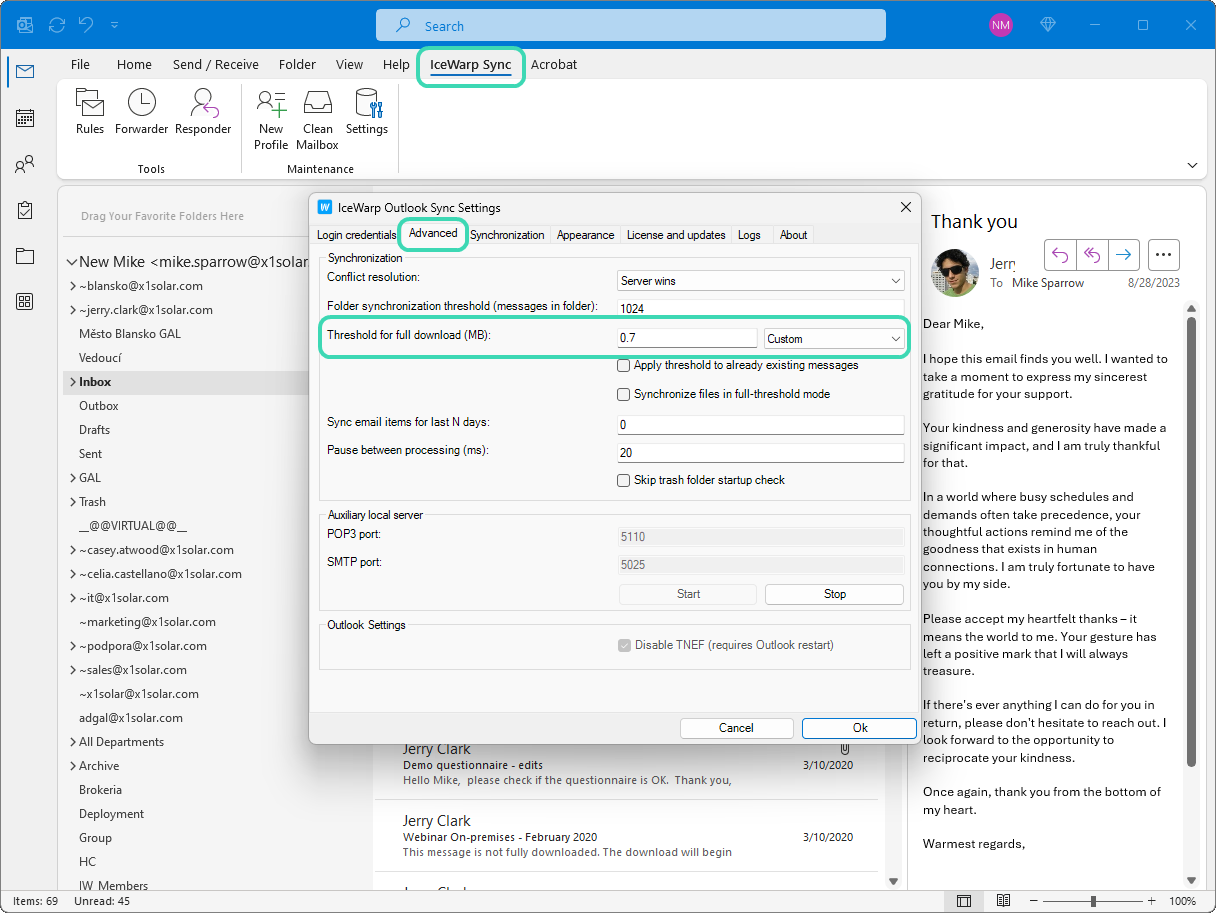Click Ok to save sync settings
The width and height of the screenshot is (1216, 913).
click(x=859, y=728)
